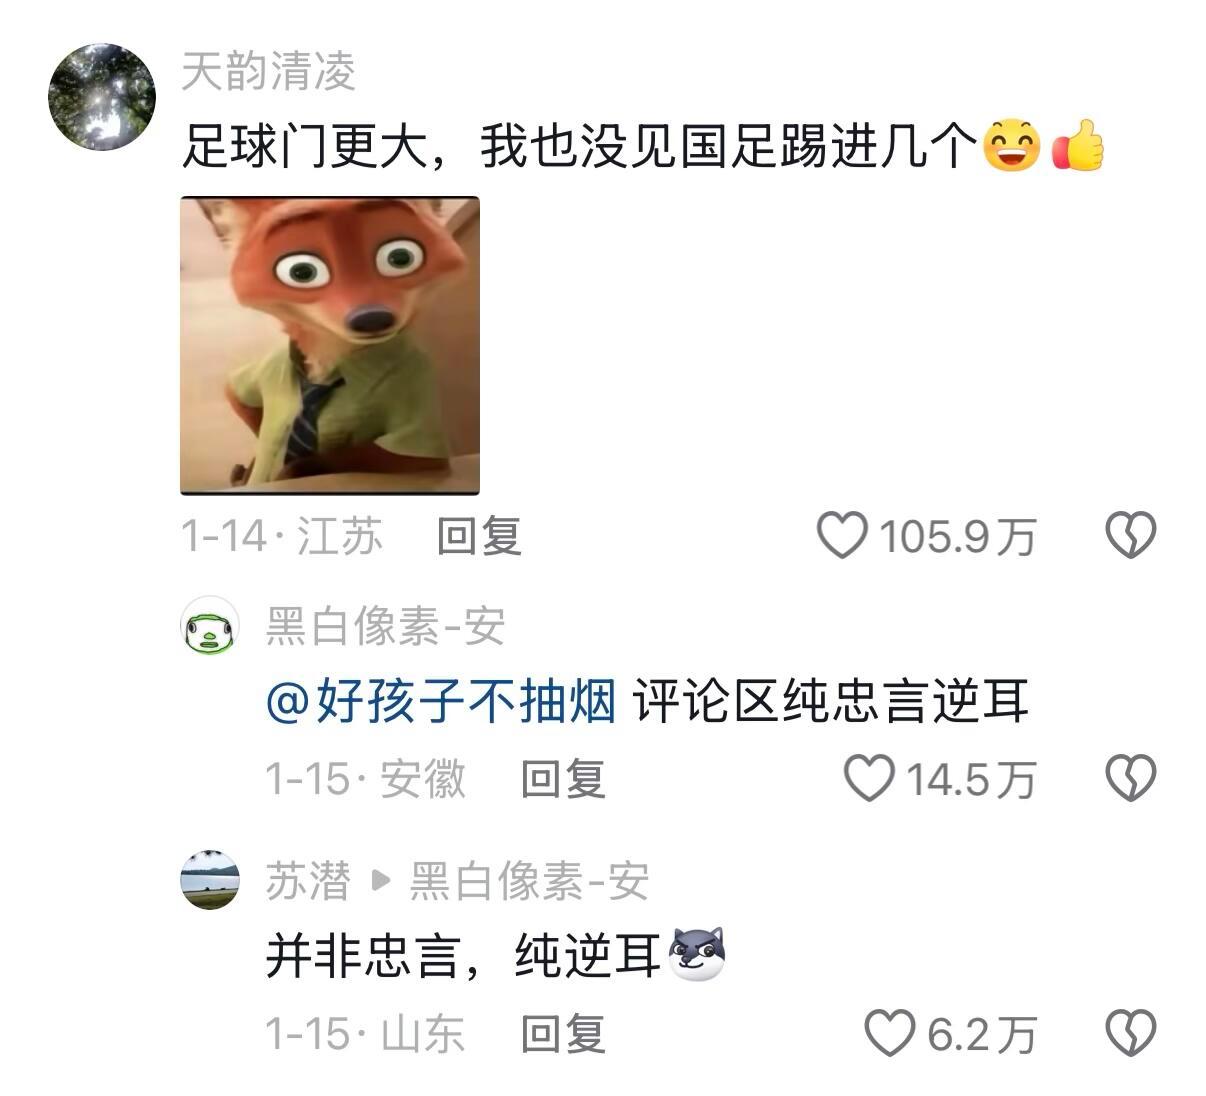Reply to 黑白像素-安 using 回复

click(564, 779)
